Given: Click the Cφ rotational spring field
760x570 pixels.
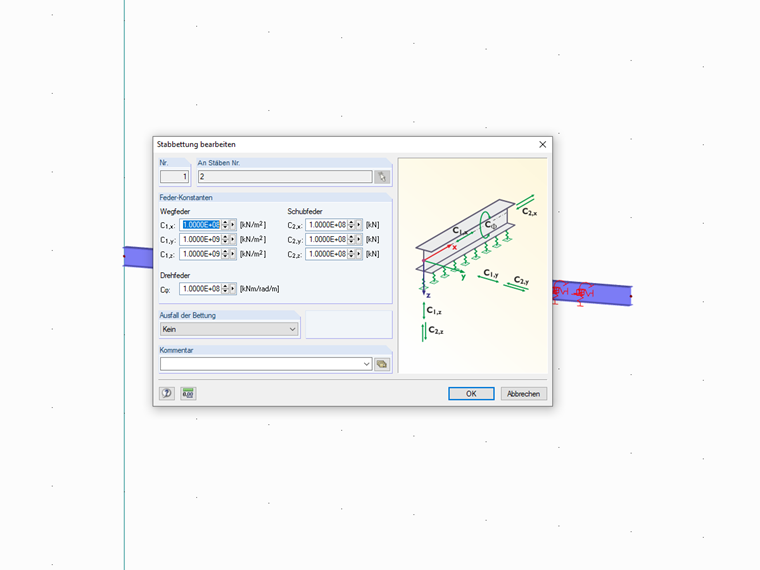Looking at the screenshot, I should (201, 289).
